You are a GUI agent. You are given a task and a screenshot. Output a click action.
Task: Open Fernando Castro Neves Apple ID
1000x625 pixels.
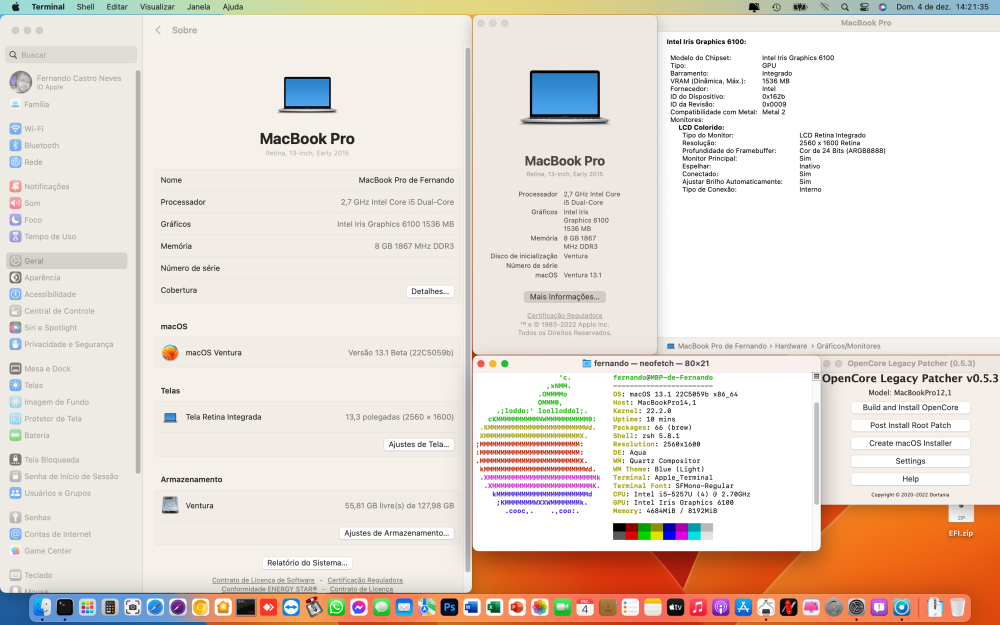click(68, 82)
